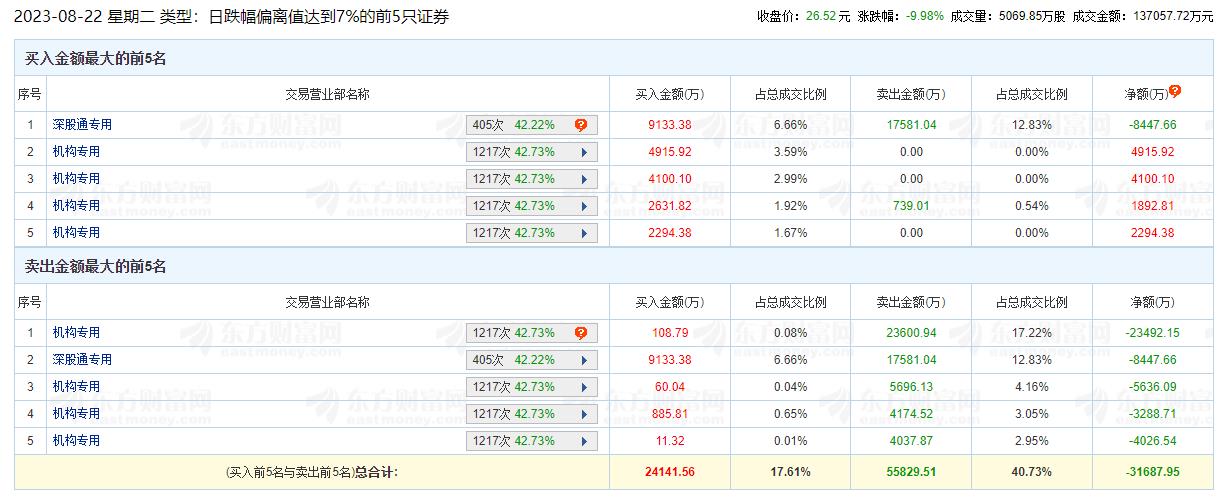Open 深股通专用 link in buy top 5

coord(83,125)
